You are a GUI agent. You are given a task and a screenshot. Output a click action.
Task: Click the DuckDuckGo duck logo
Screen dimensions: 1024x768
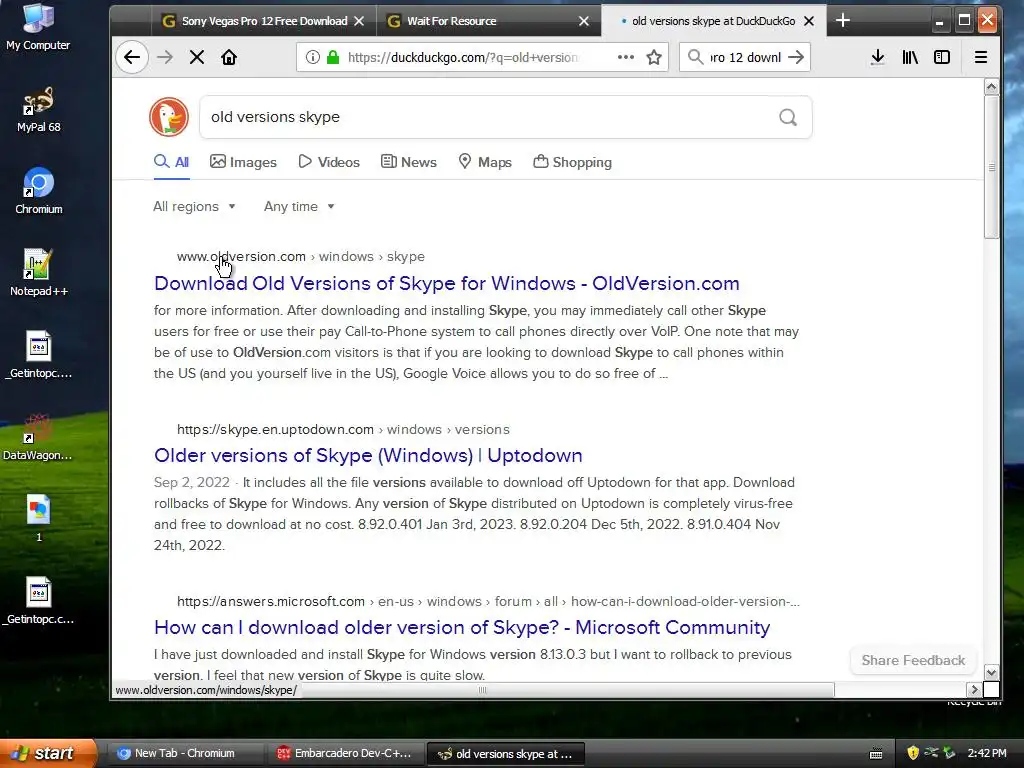point(168,117)
